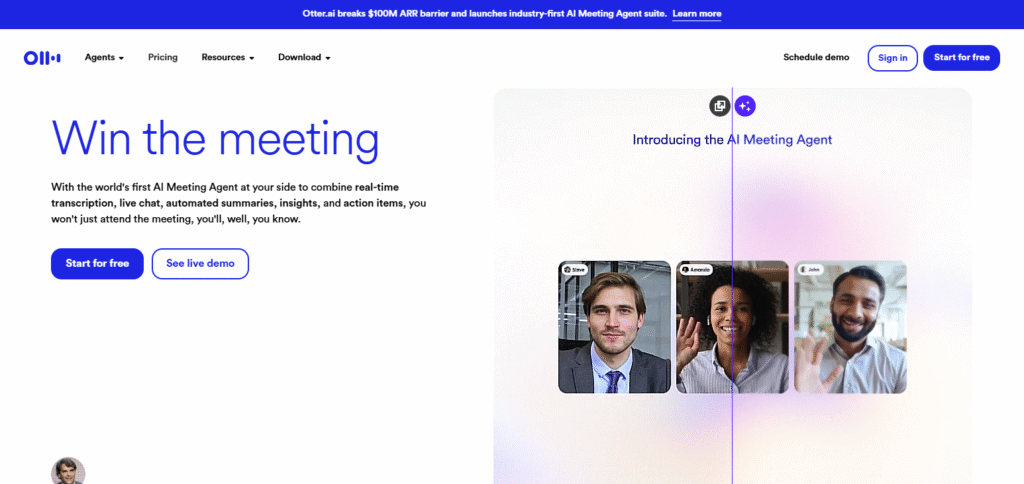
Task: Click the Otter.ai logo
Action: (x=42, y=58)
